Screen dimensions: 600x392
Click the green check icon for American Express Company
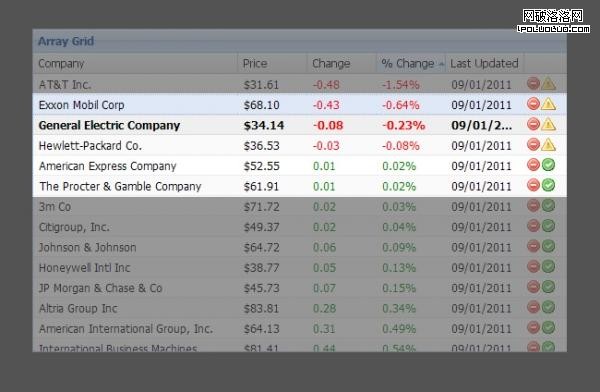[x=548, y=165]
